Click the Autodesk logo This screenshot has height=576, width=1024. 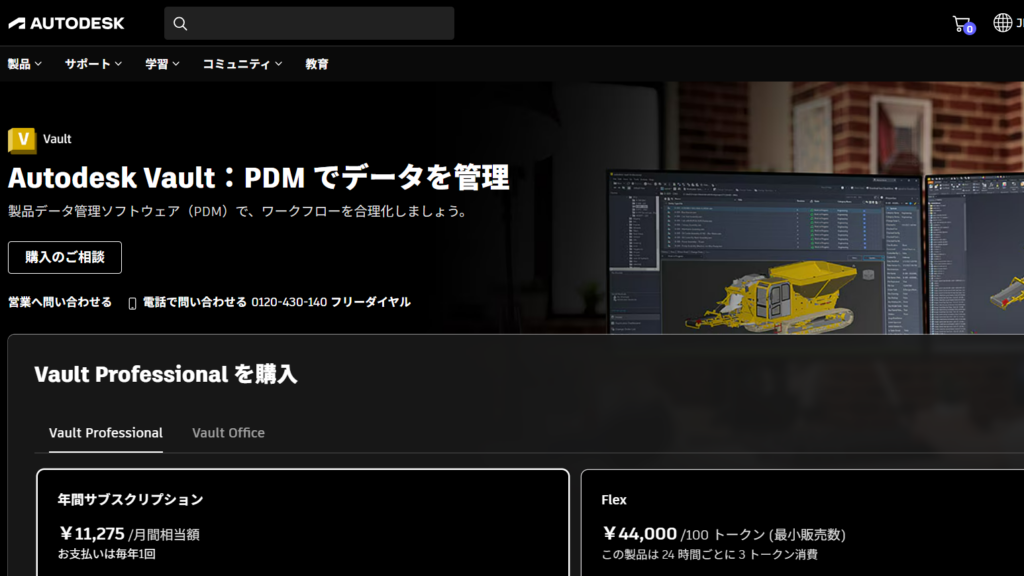pos(66,22)
